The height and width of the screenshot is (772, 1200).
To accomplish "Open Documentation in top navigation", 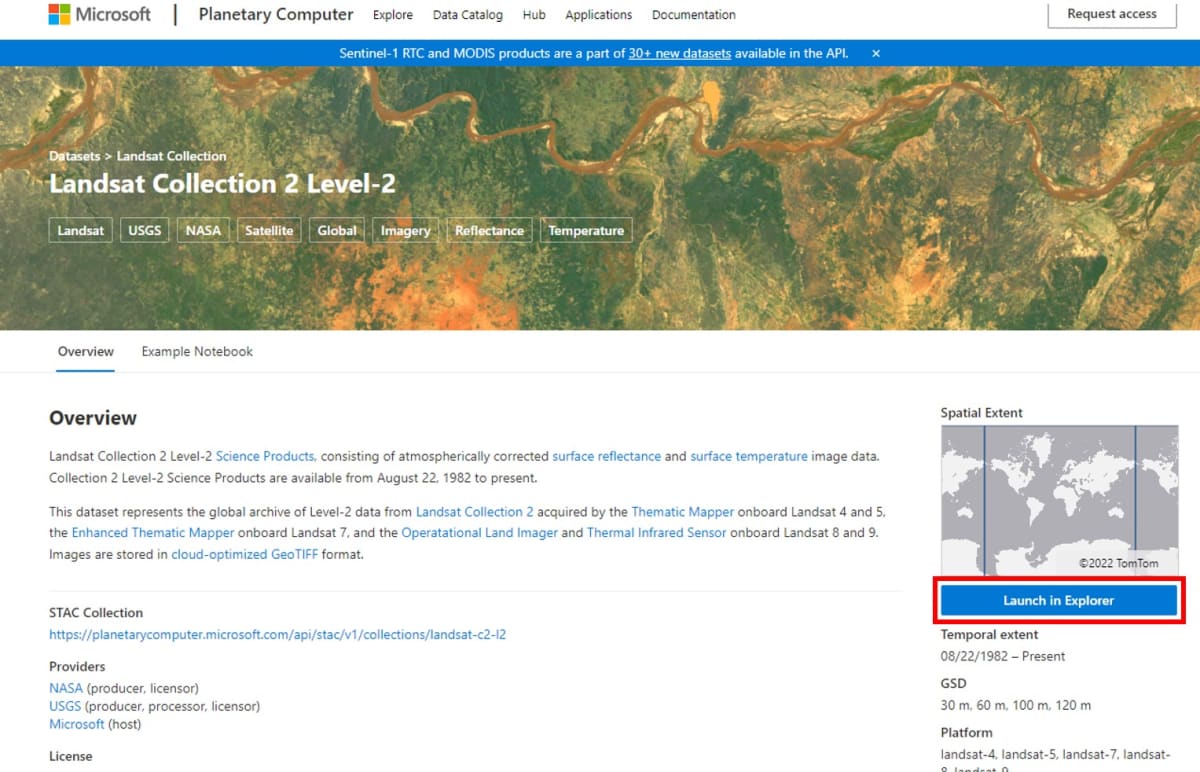I will [694, 15].
